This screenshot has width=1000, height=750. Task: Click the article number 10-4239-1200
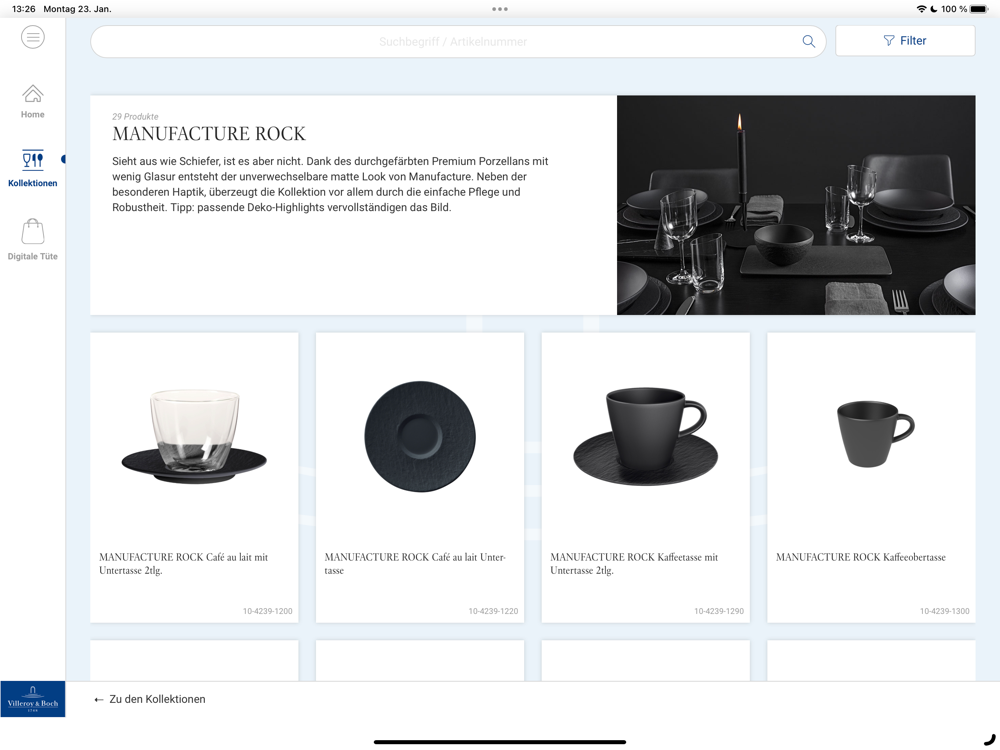(267, 611)
